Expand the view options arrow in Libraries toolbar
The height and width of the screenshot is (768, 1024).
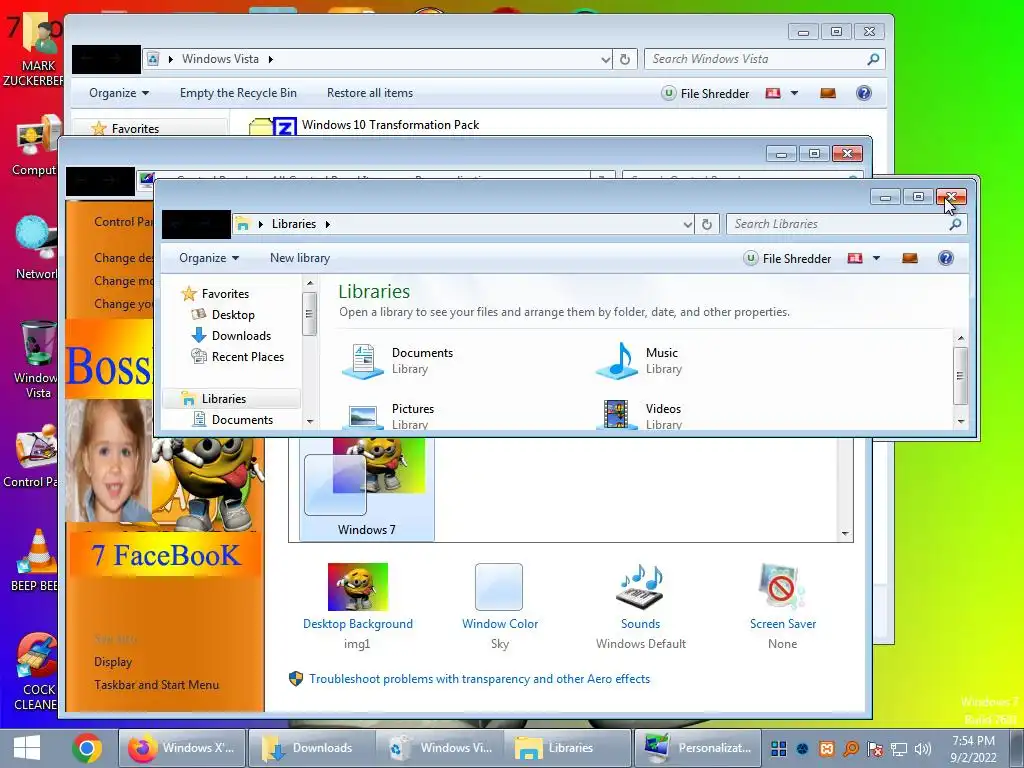click(x=876, y=259)
